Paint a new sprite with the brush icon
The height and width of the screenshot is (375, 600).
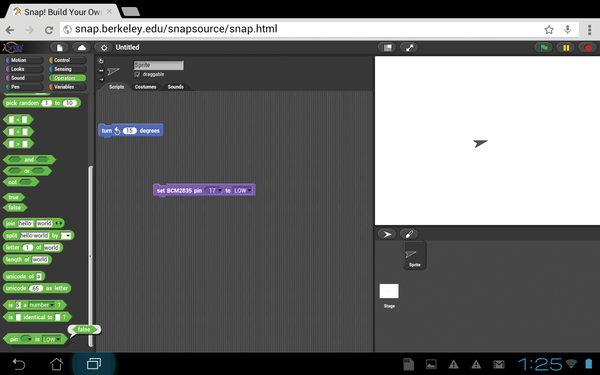[x=409, y=234]
